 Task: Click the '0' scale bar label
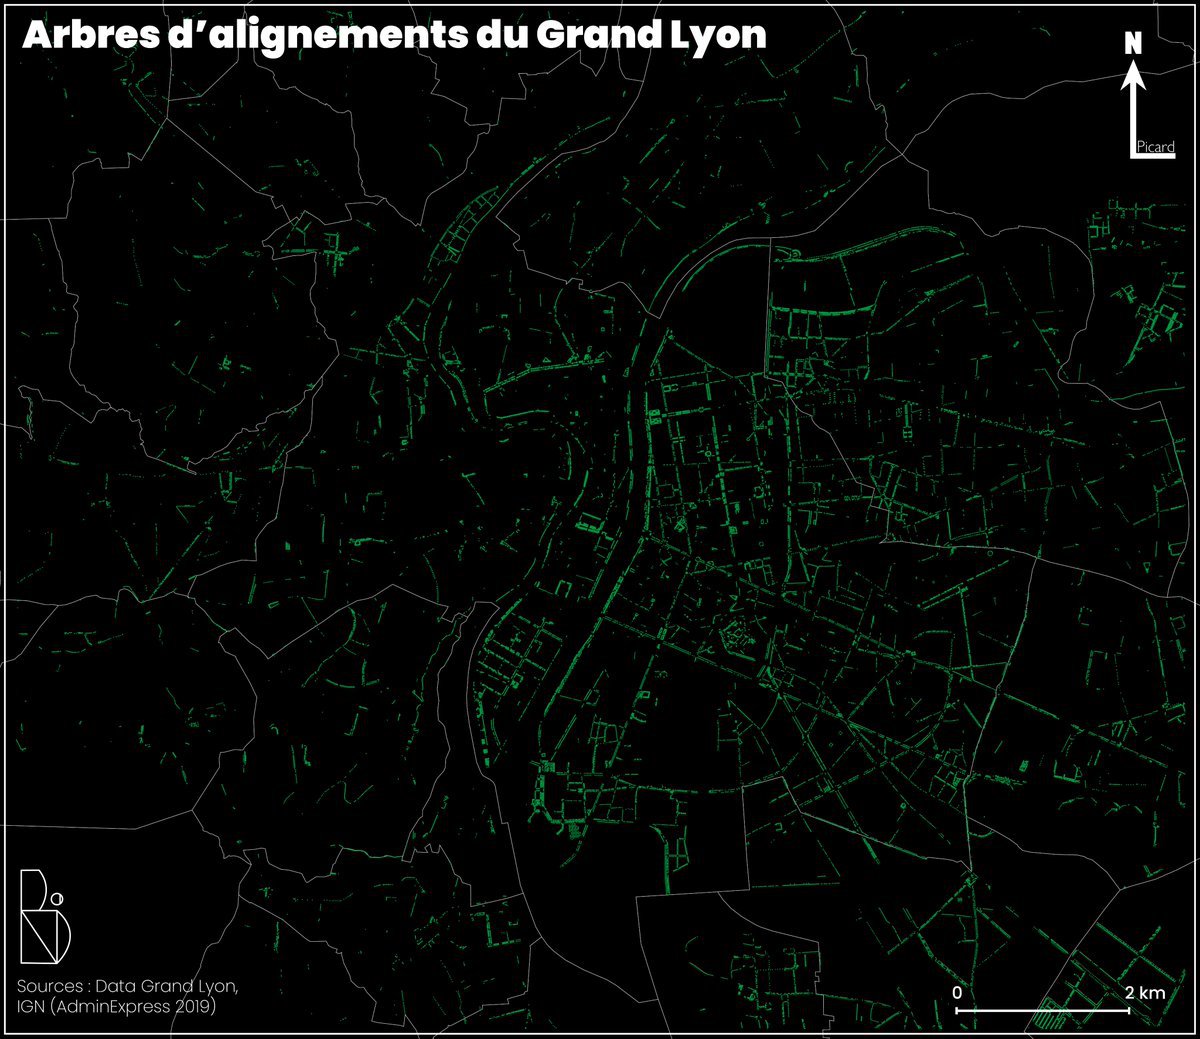[x=957, y=993]
